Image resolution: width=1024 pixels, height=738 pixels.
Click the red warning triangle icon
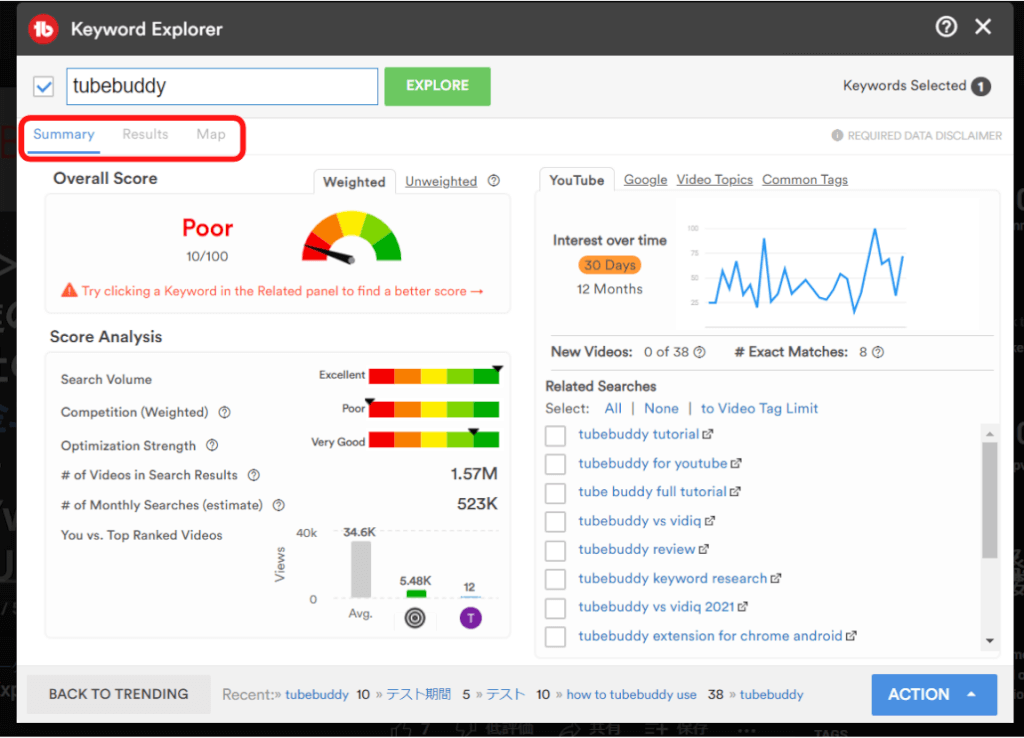pyautogui.click(x=69, y=290)
